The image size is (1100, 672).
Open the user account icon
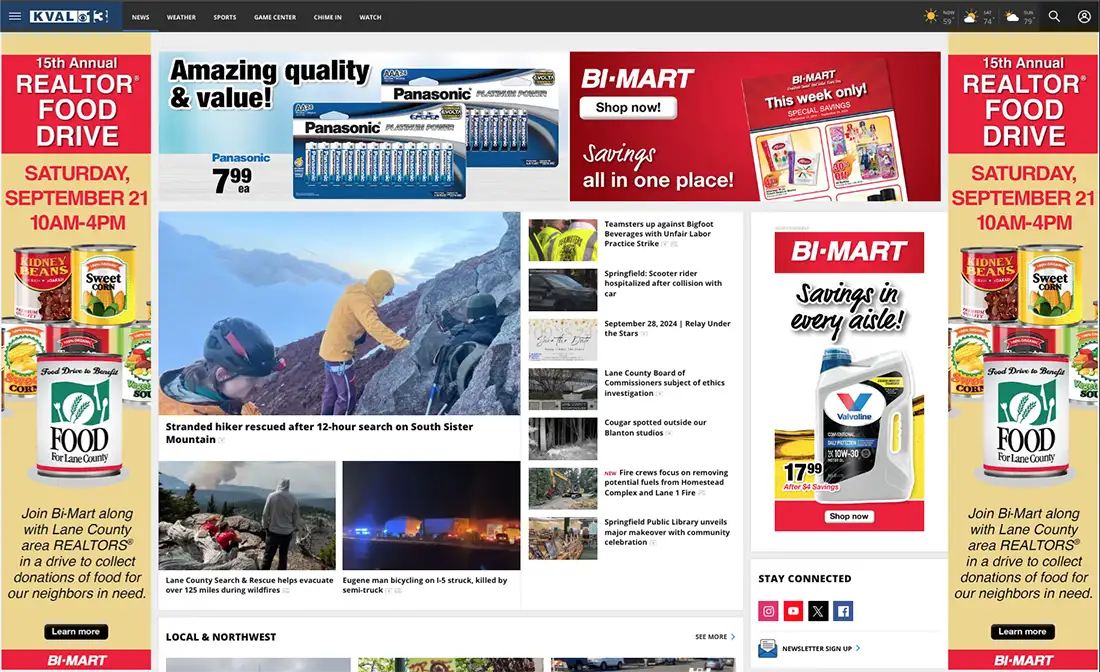point(1084,16)
